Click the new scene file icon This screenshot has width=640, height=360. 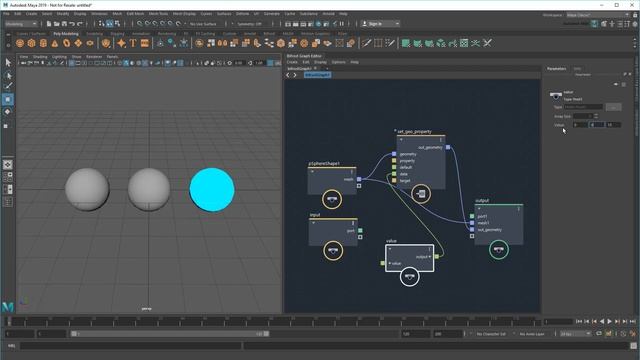coord(49,24)
